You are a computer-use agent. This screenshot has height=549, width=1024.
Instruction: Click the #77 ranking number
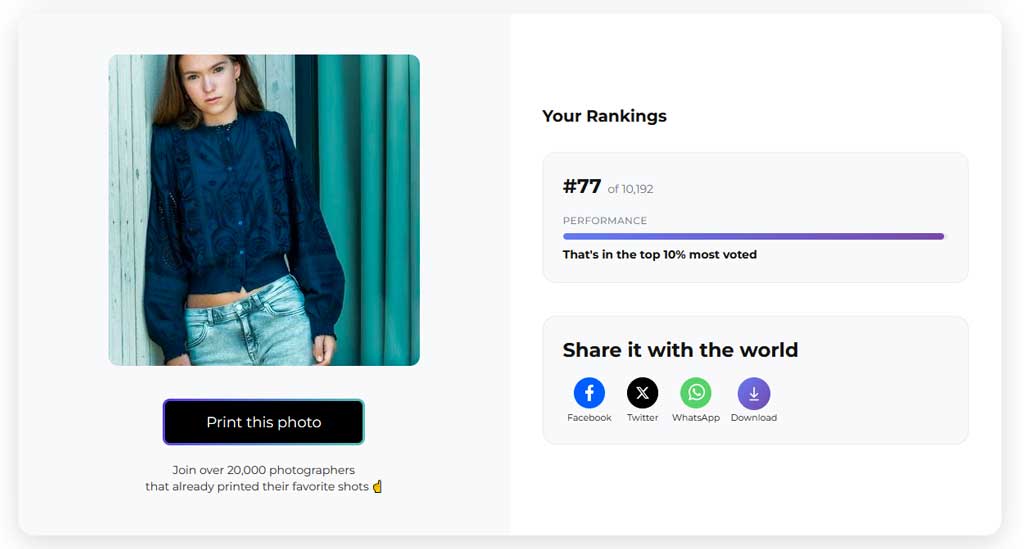pos(582,187)
